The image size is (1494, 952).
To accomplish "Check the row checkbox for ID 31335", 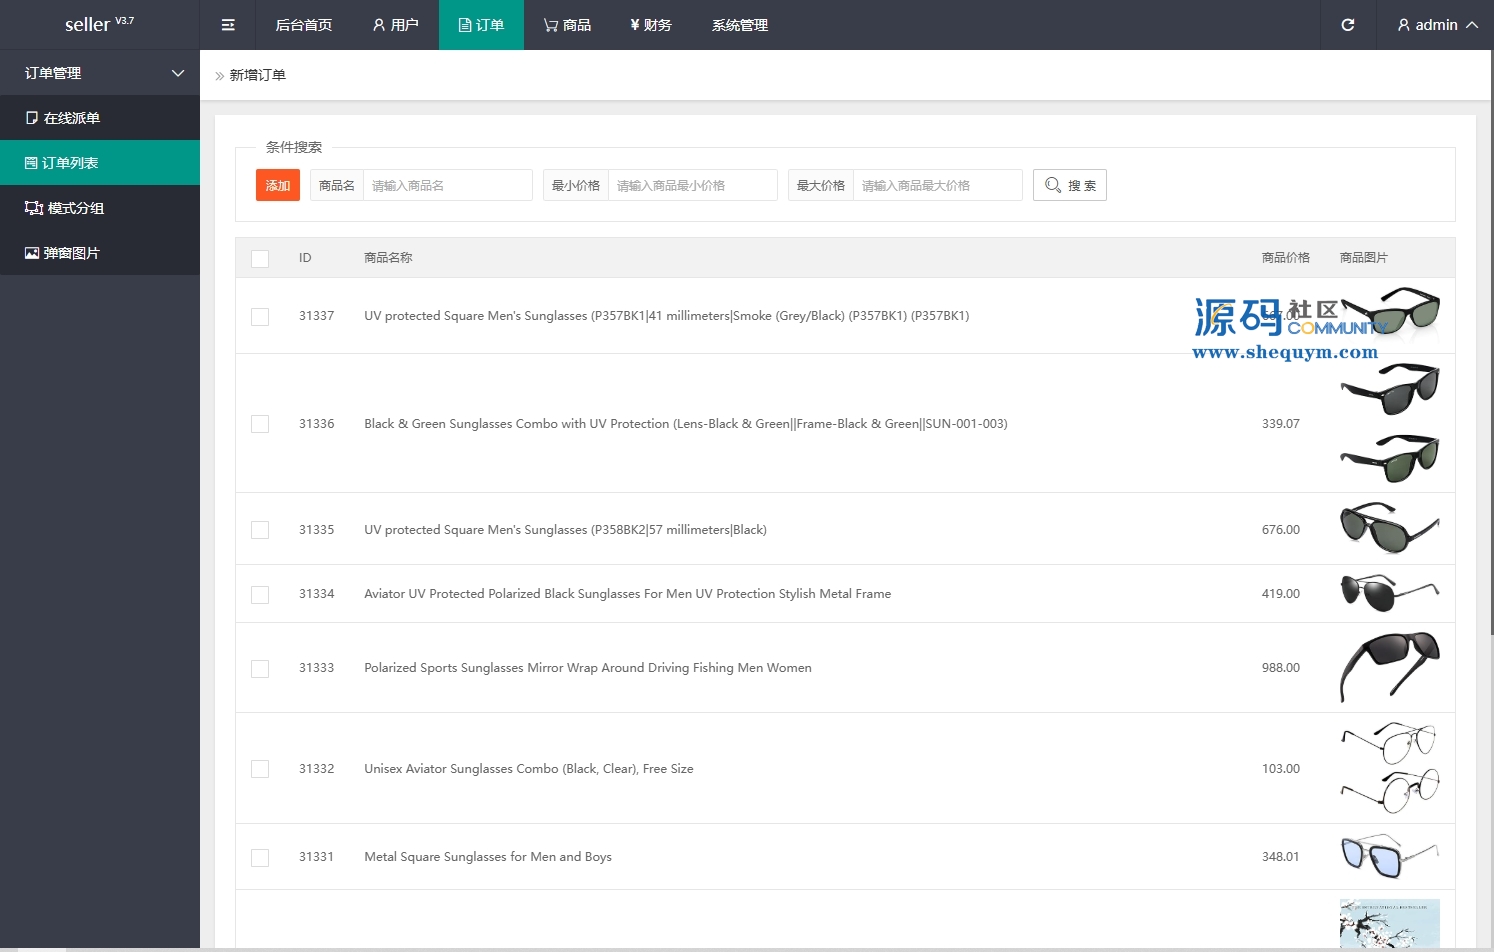I will click(x=260, y=530).
